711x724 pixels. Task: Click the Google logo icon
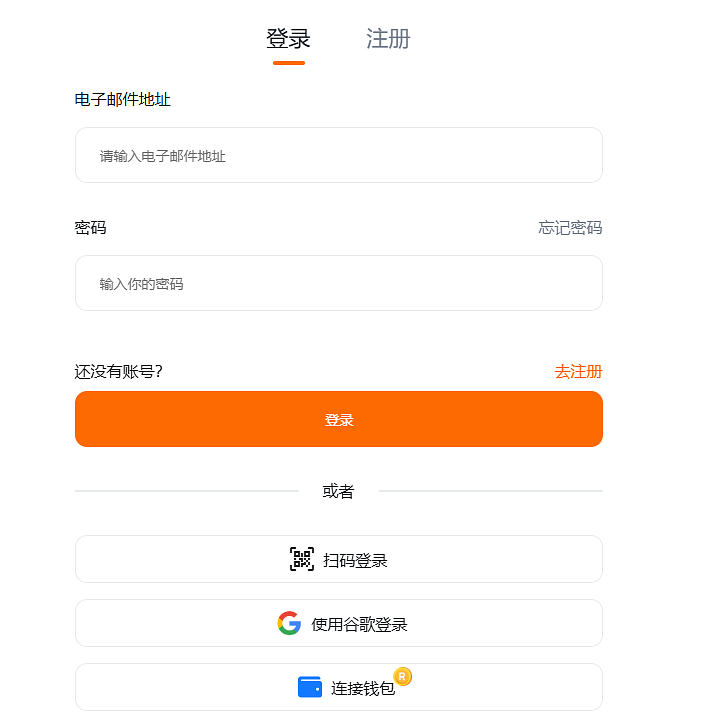[x=289, y=624]
